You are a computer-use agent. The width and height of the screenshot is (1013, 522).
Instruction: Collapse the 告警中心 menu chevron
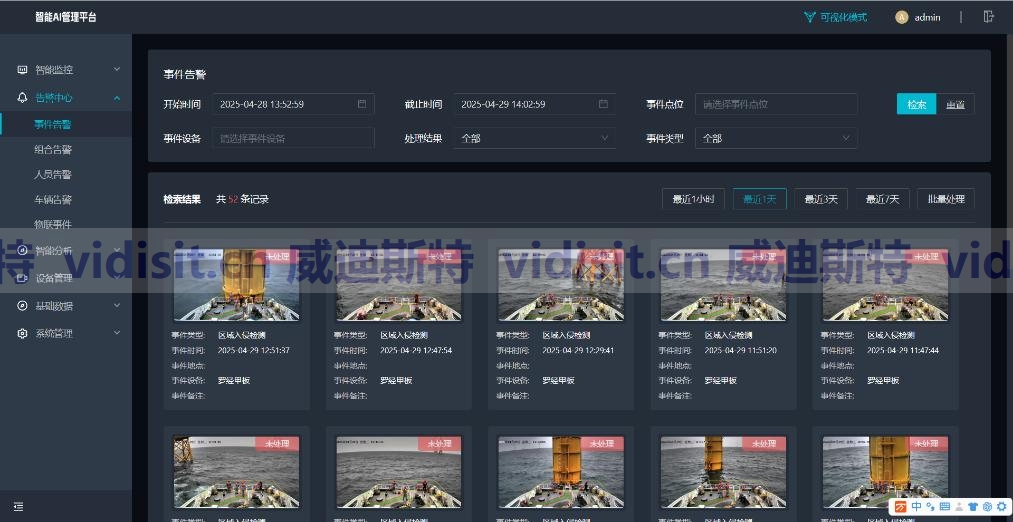[117, 98]
